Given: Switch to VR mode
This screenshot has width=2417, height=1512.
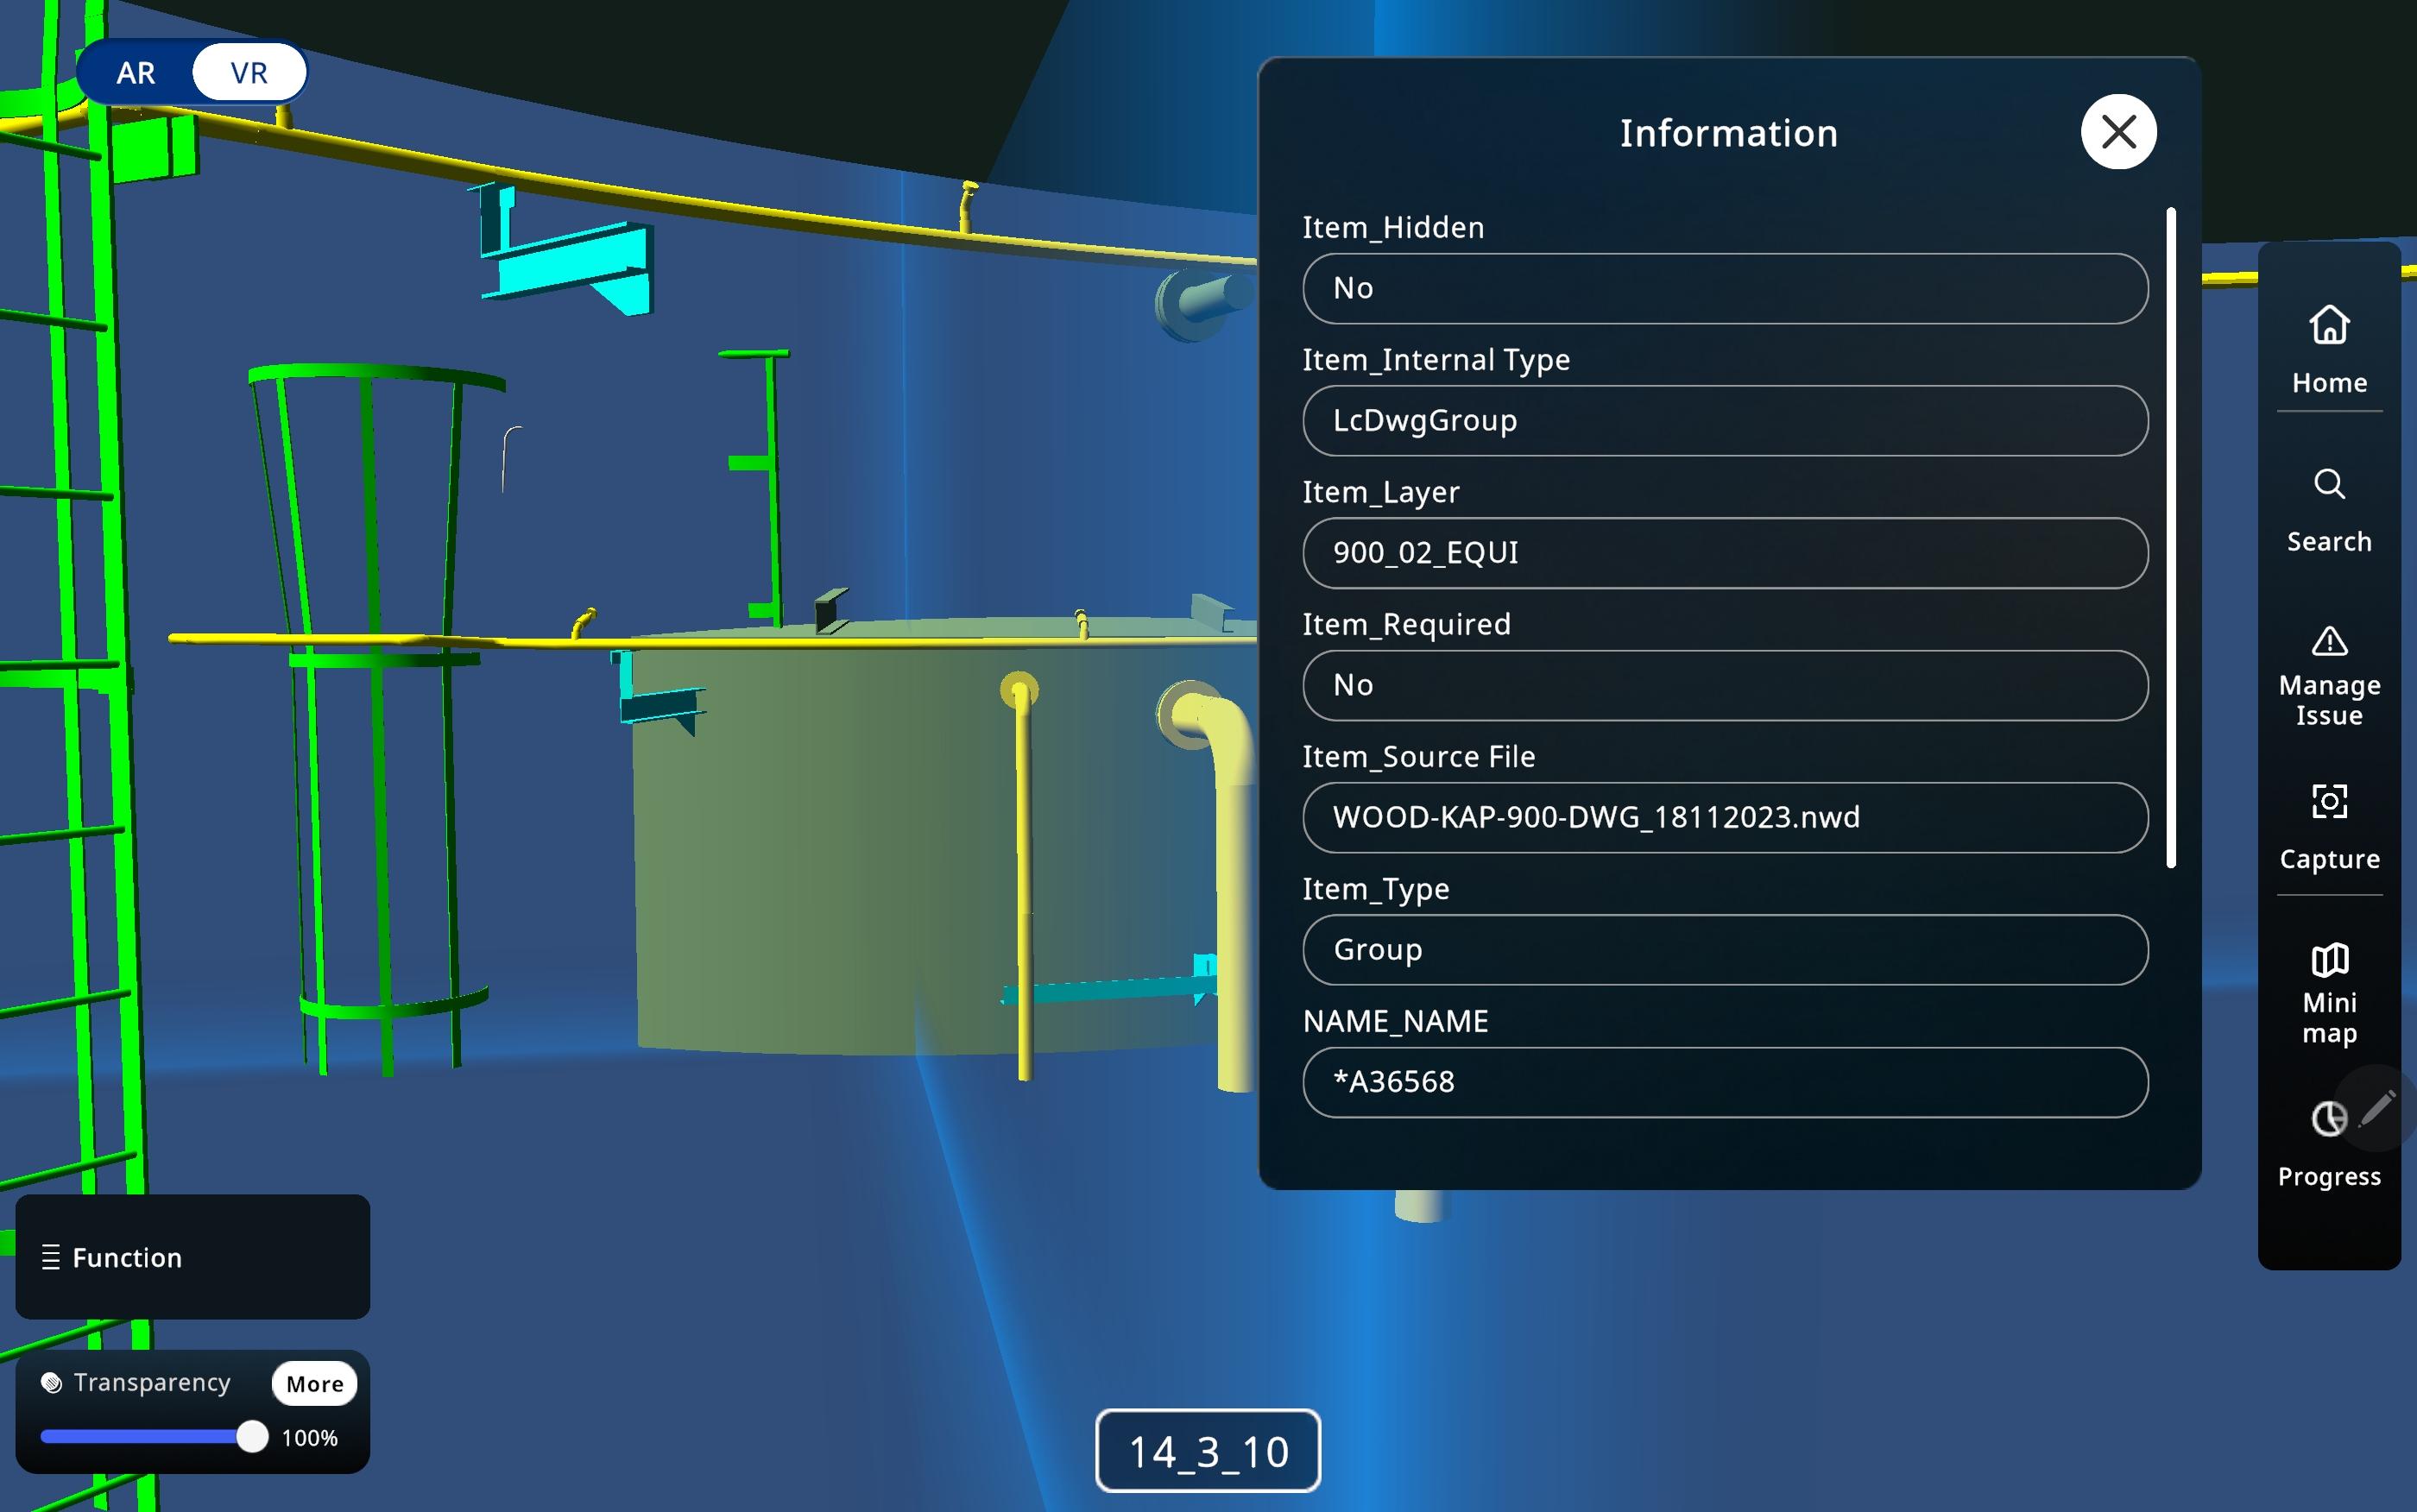Looking at the screenshot, I should coord(249,73).
